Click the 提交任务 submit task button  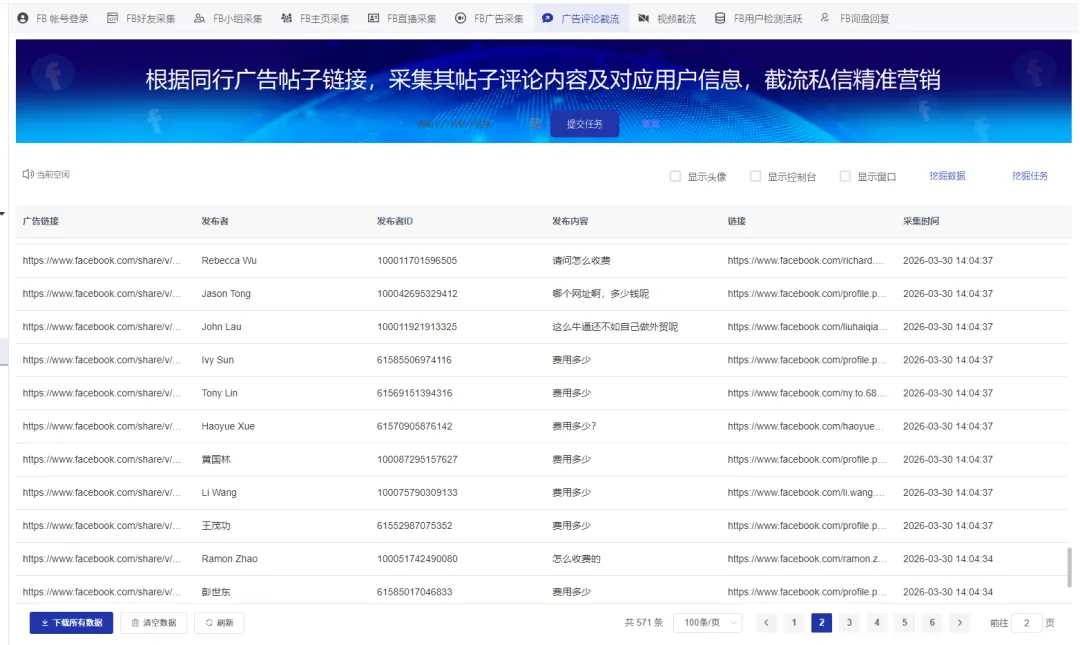click(x=585, y=125)
